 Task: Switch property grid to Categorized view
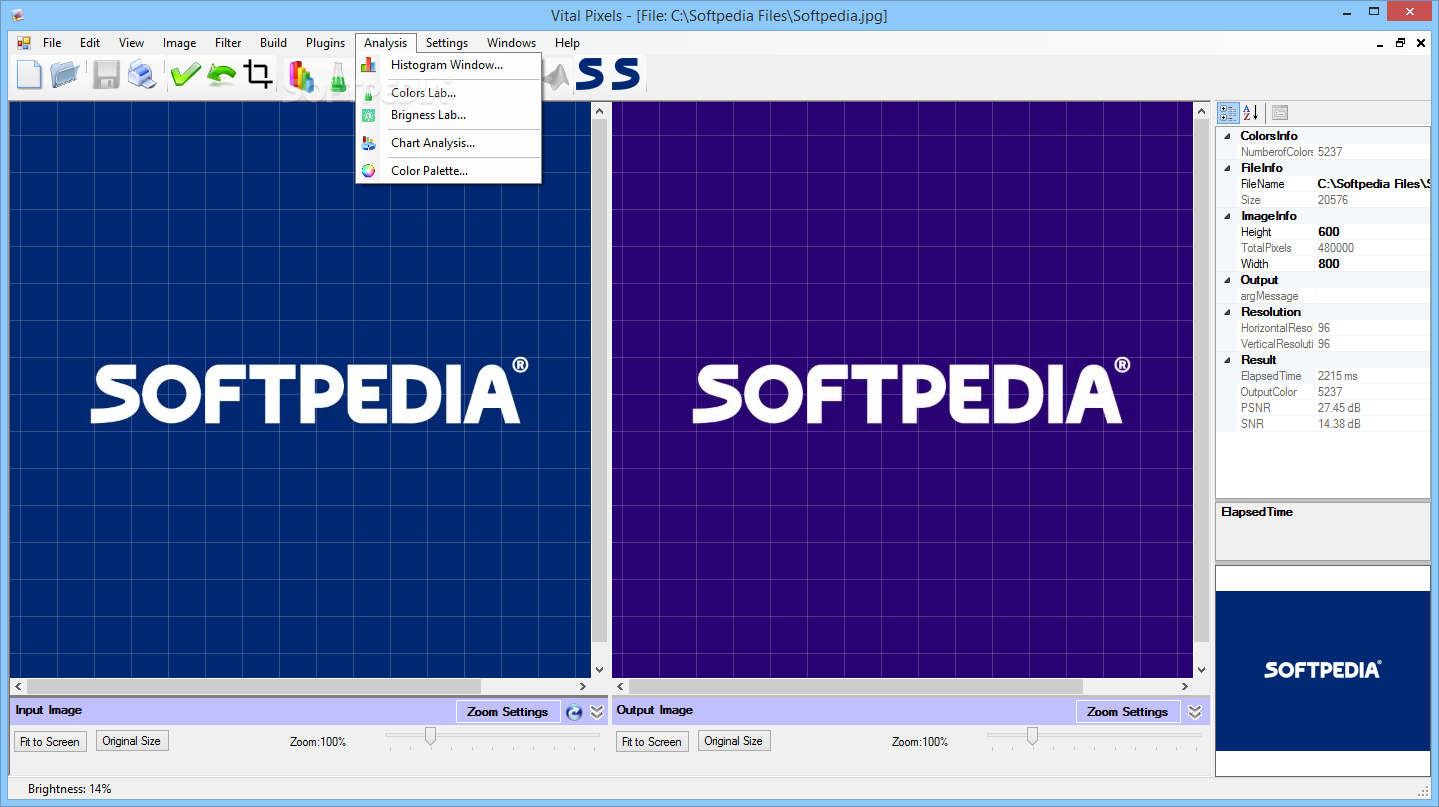[1228, 113]
